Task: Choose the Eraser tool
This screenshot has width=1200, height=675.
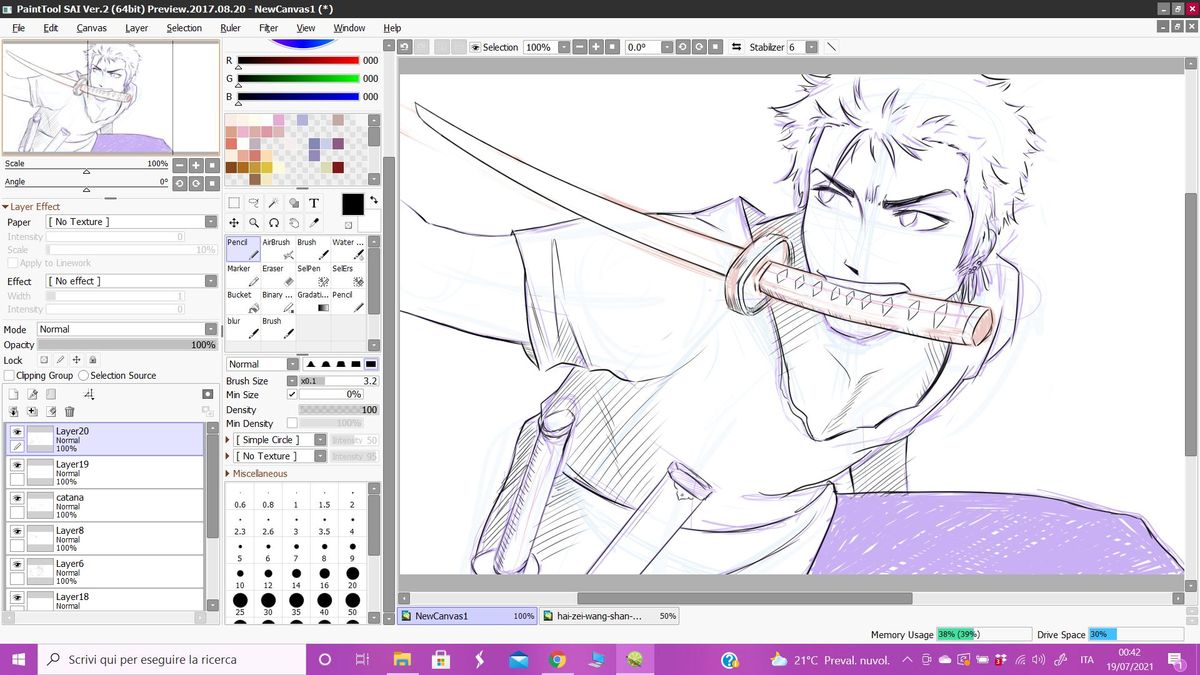Action: pyautogui.click(x=276, y=275)
